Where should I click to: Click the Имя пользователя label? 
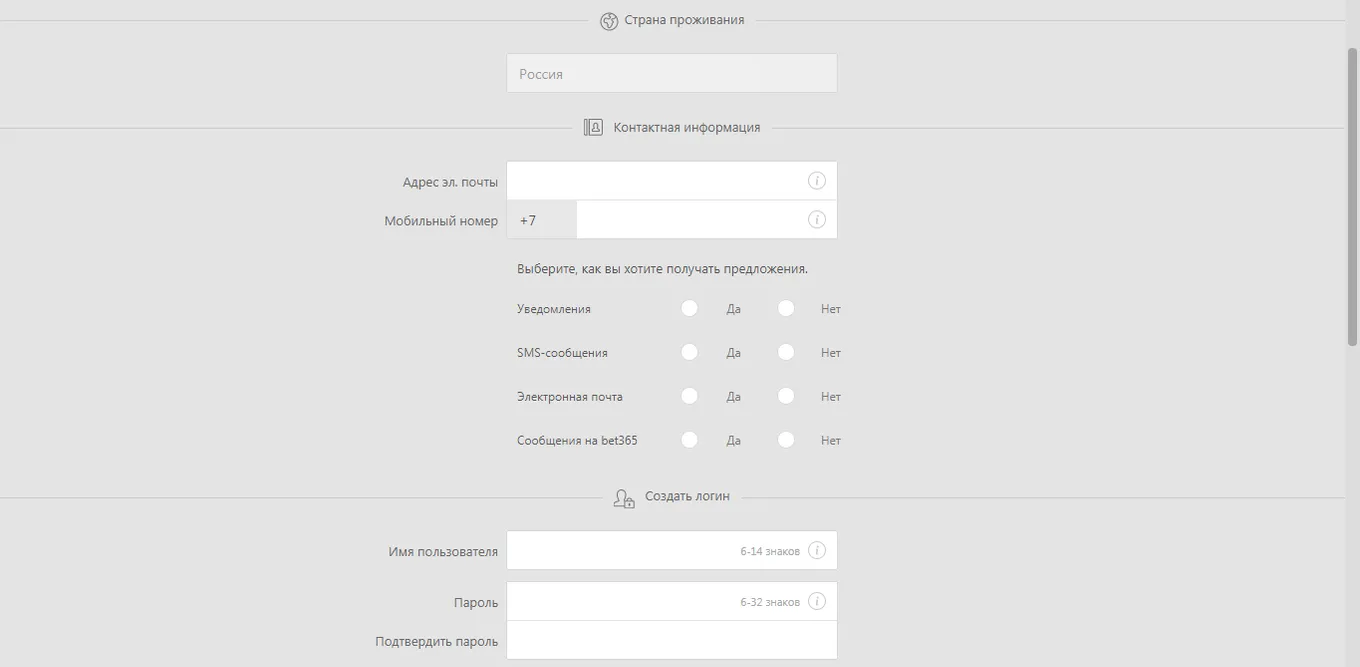pyautogui.click(x=443, y=551)
